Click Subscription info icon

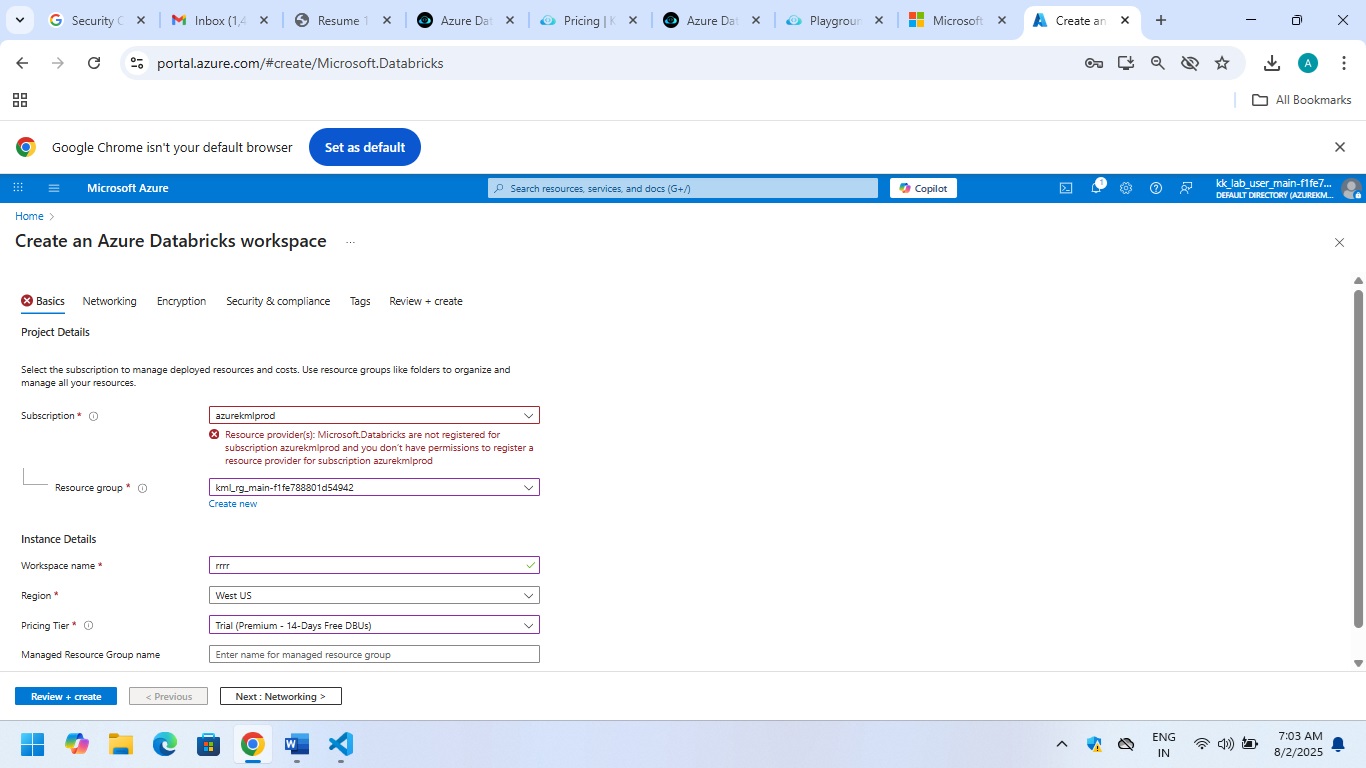point(94,416)
